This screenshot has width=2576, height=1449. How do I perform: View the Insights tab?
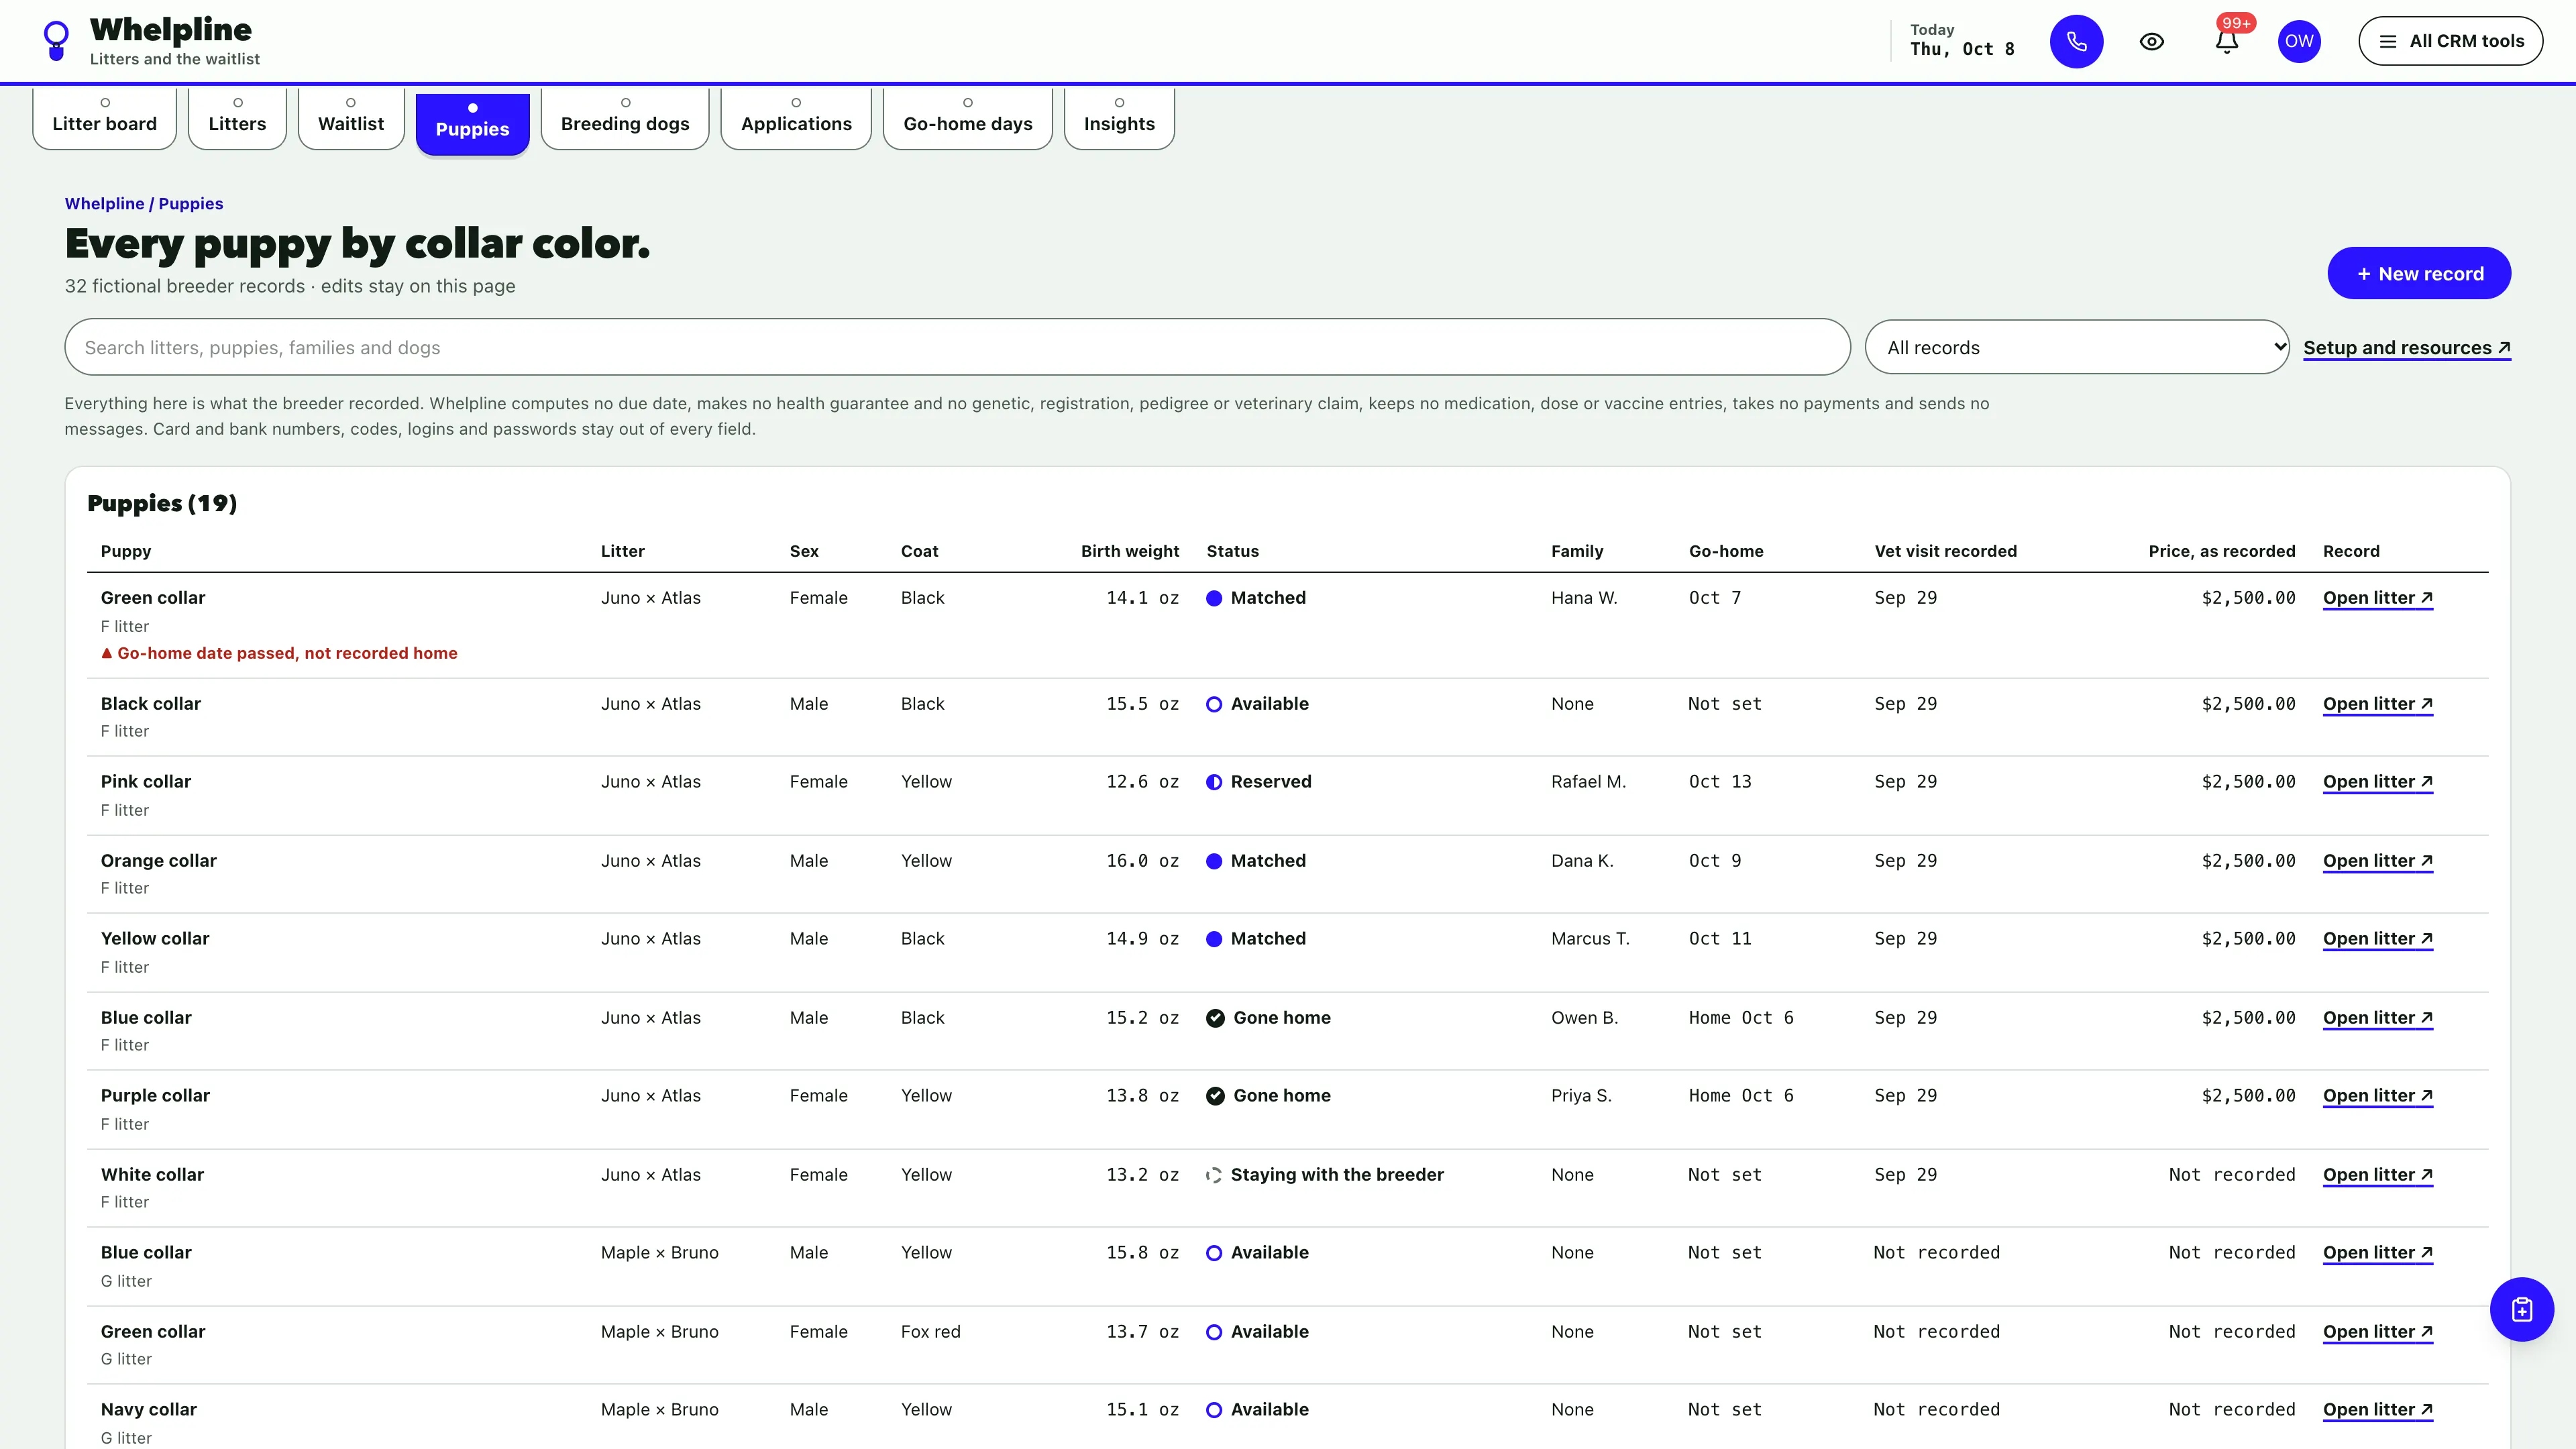coord(1119,118)
